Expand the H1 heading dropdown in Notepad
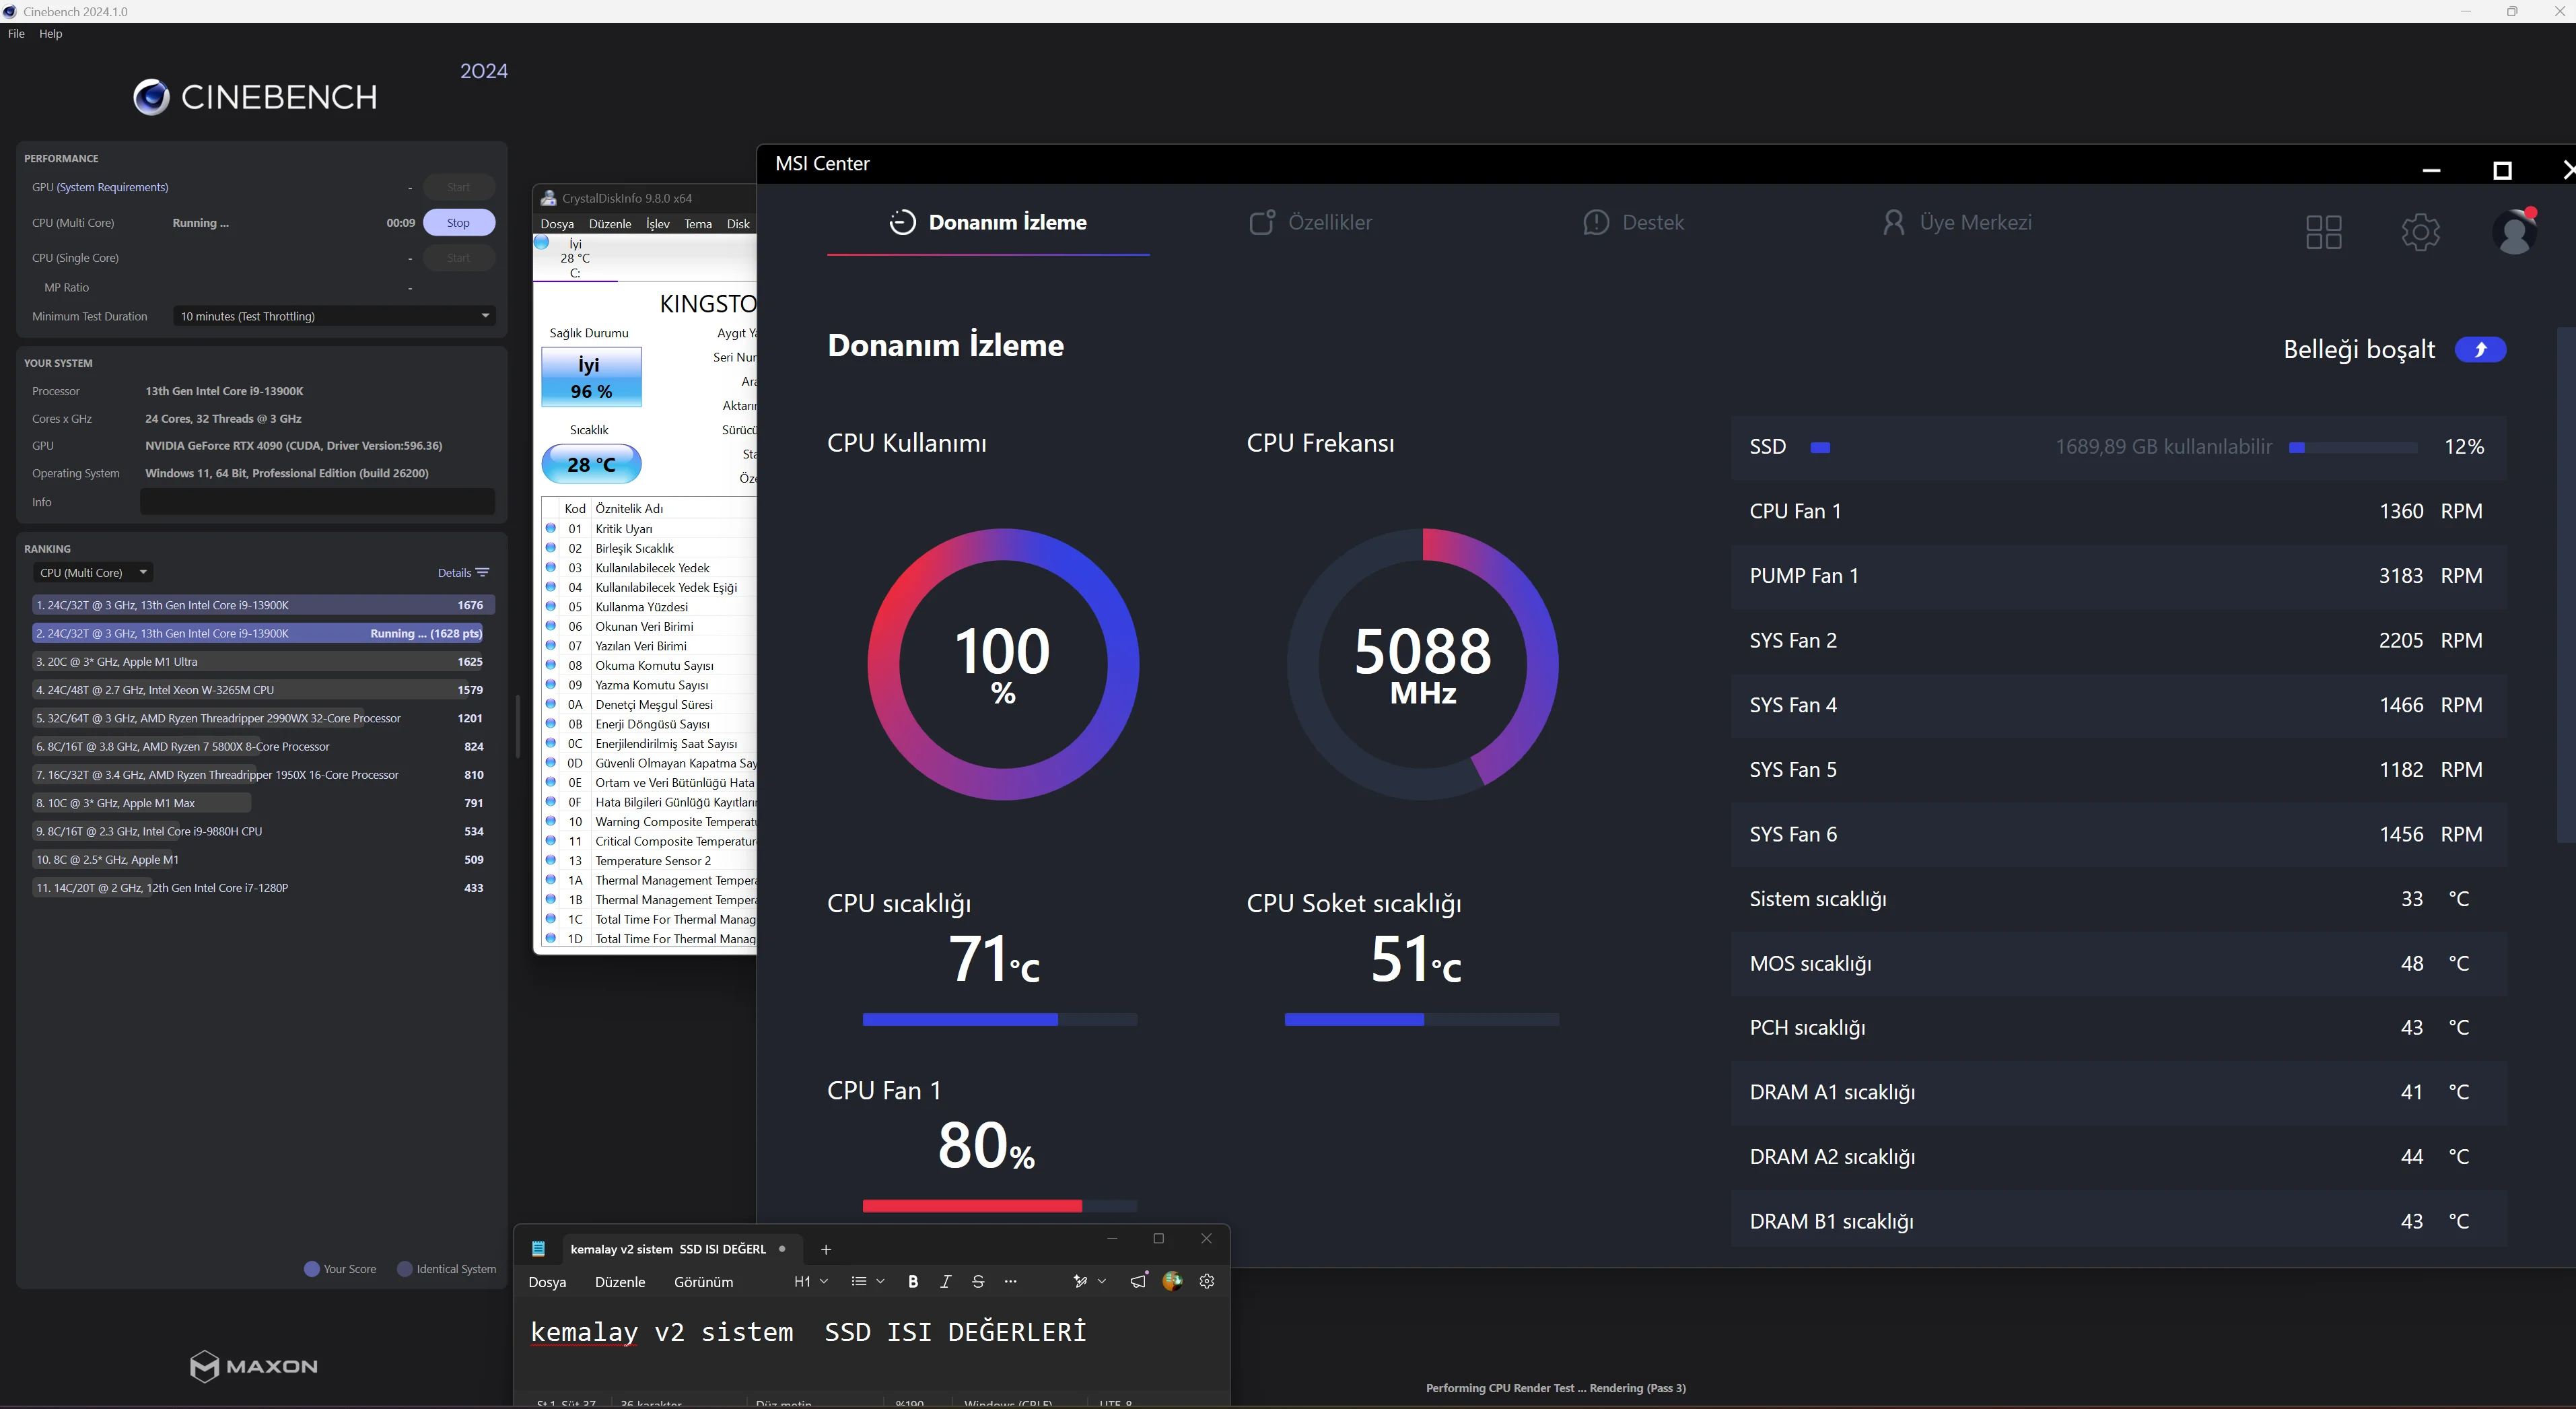Screen dimensions: 2576x1409 pos(811,1281)
